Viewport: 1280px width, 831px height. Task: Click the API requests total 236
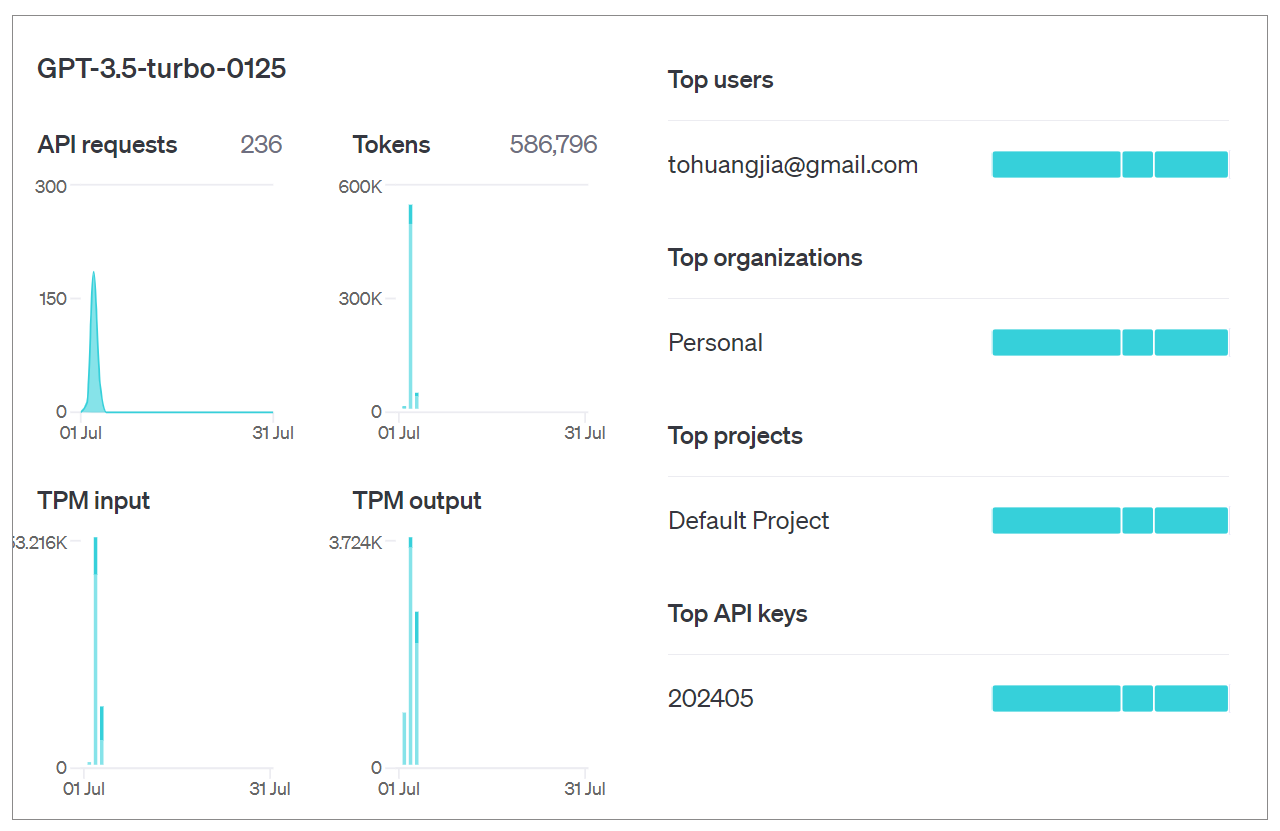point(261,145)
